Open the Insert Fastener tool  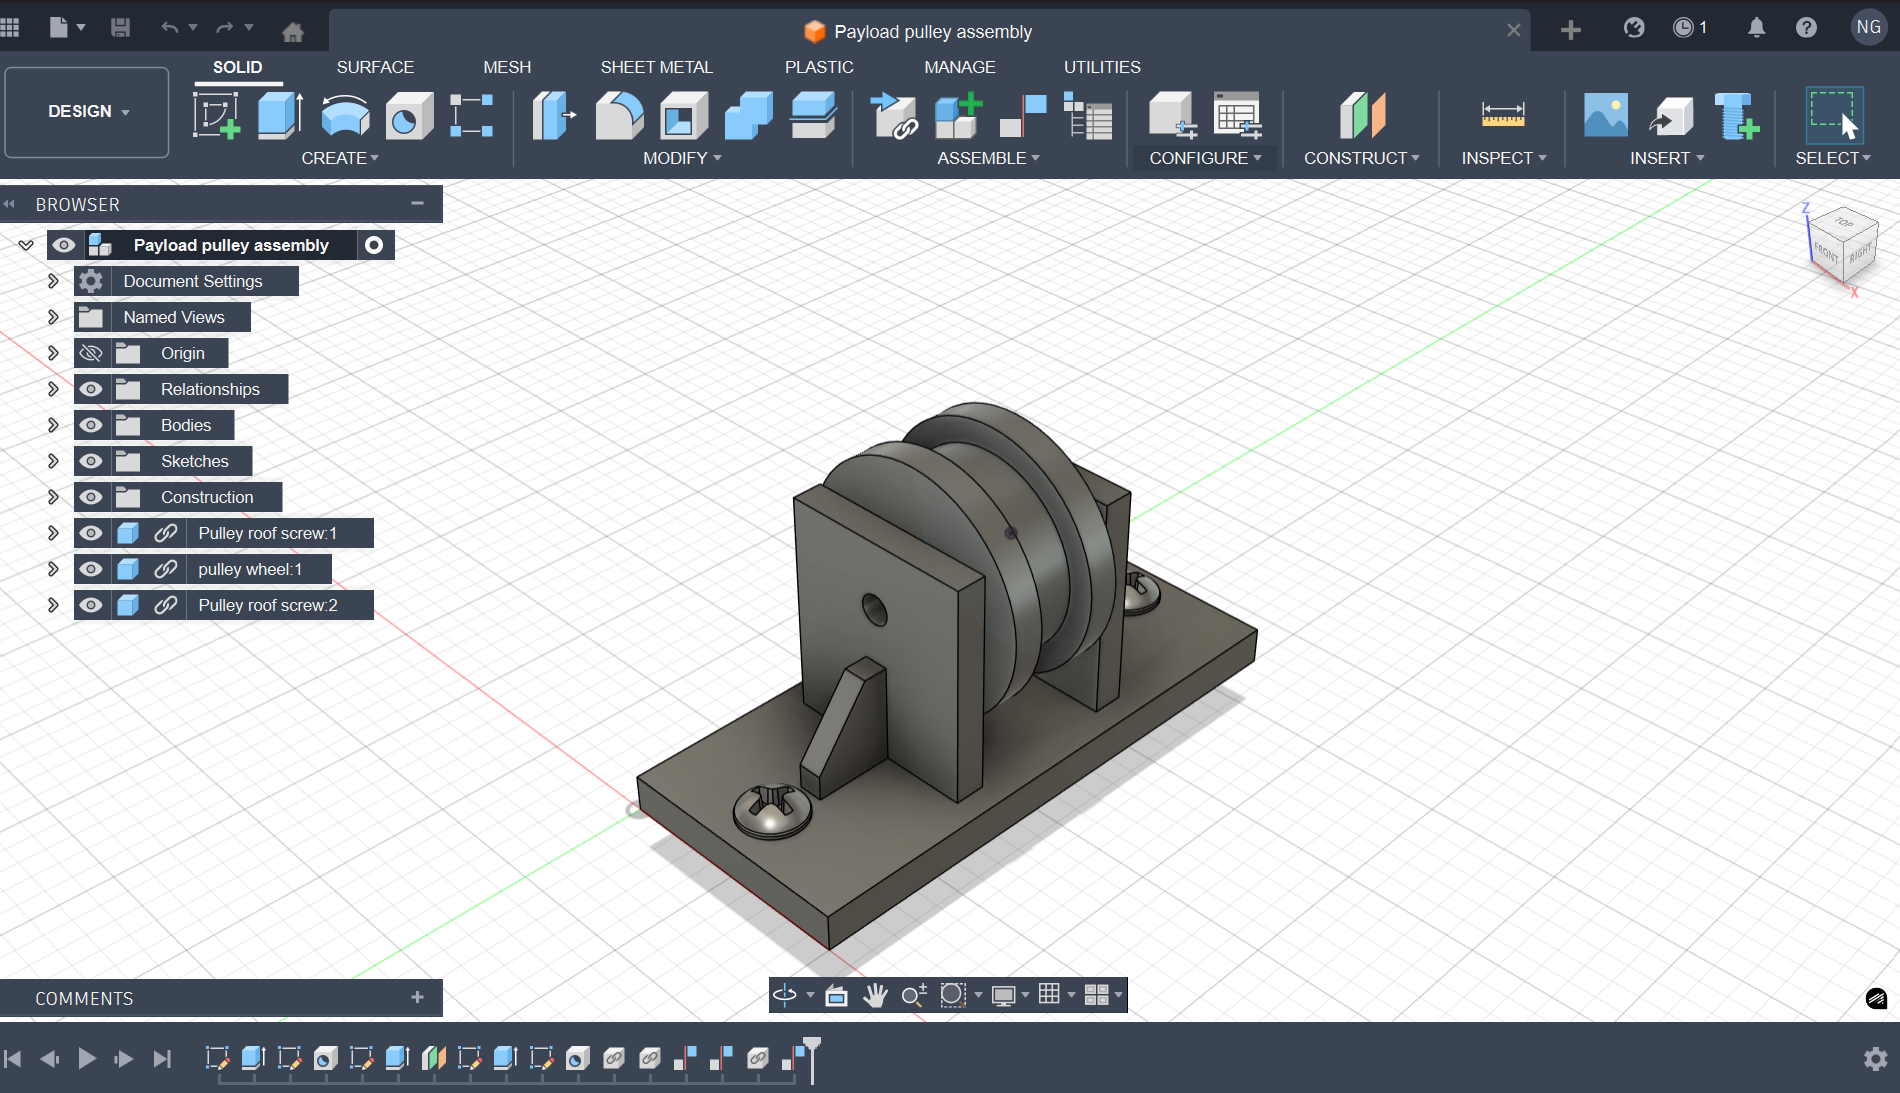pos(1736,115)
